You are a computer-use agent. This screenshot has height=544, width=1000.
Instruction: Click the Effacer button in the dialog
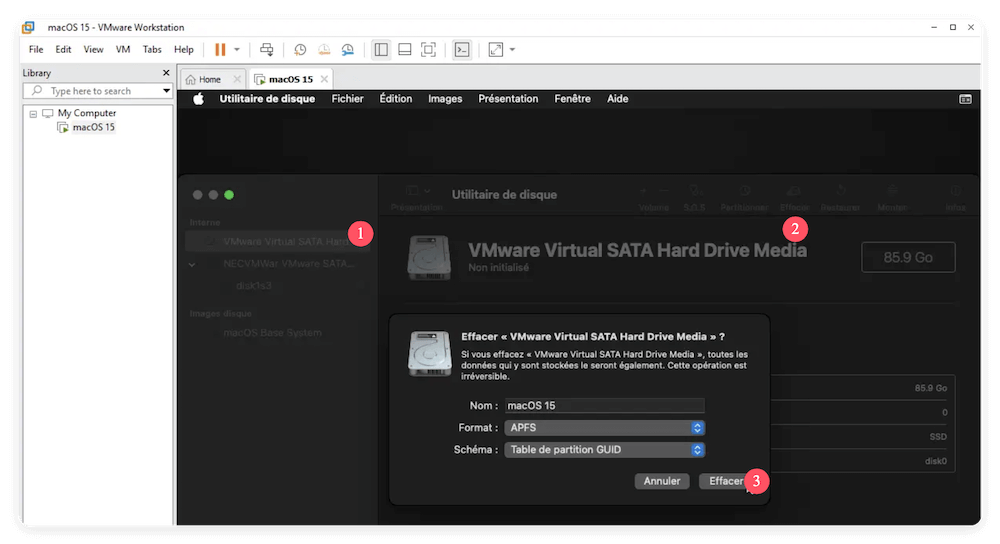pos(726,482)
